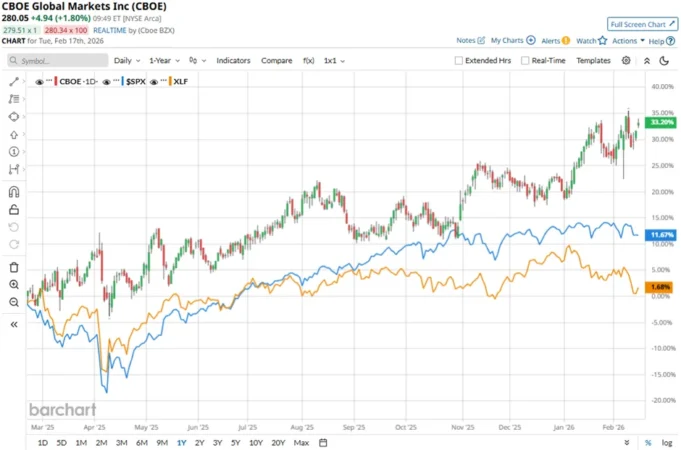Open the Full Screen Chart

[640, 23]
